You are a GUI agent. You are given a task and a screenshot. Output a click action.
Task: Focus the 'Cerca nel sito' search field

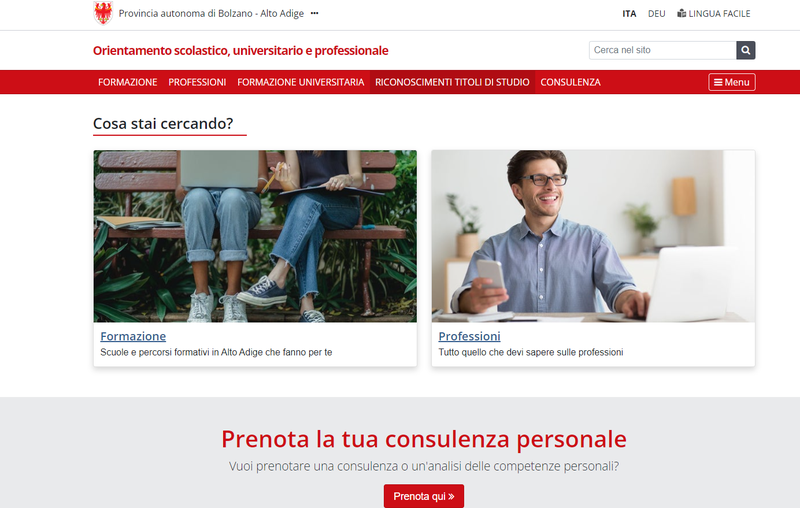(x=662, y=50)
